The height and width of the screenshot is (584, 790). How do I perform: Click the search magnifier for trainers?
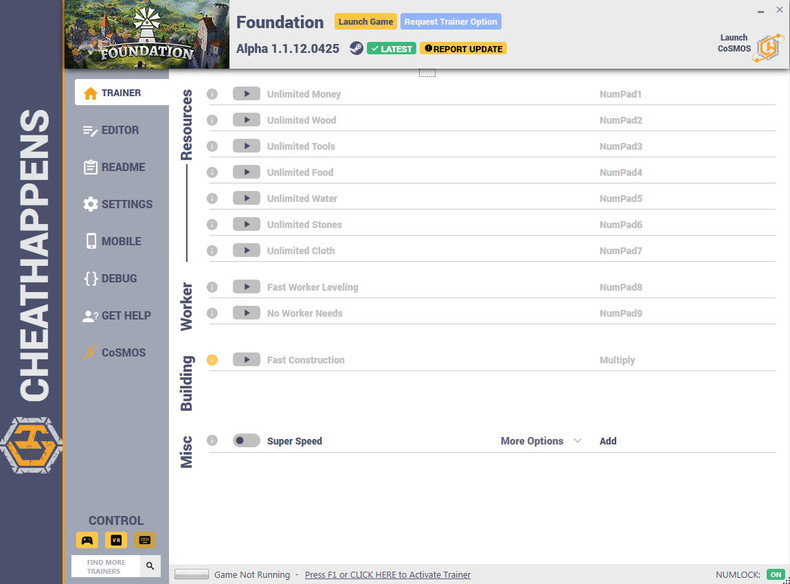[x=150, y=566]
